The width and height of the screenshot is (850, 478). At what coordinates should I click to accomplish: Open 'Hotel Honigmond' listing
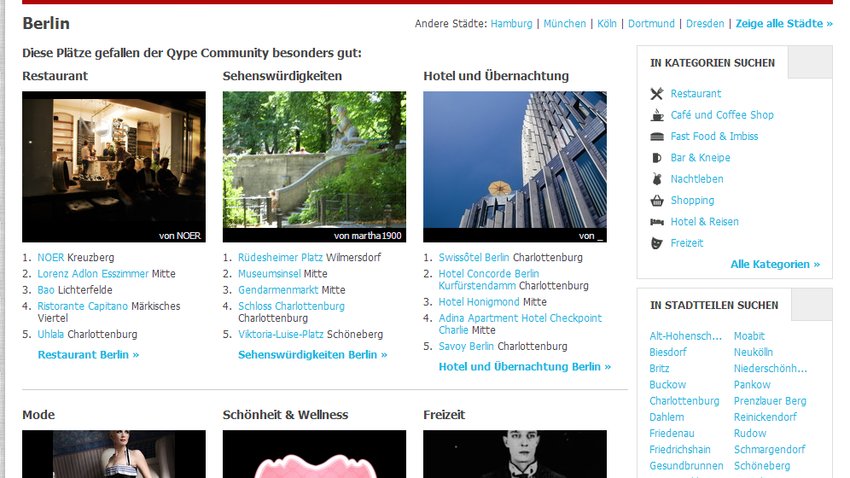click(x=479, y=302)
